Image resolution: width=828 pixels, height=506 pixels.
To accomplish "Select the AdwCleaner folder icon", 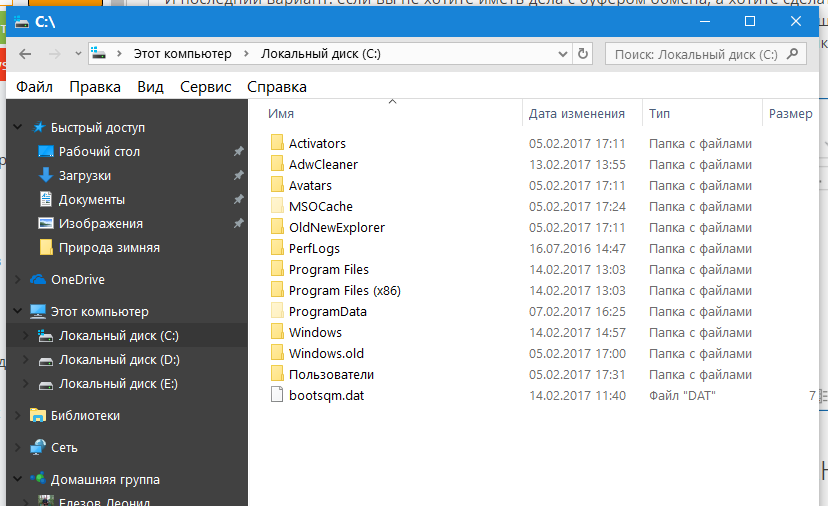I will [x=277, y=164].
